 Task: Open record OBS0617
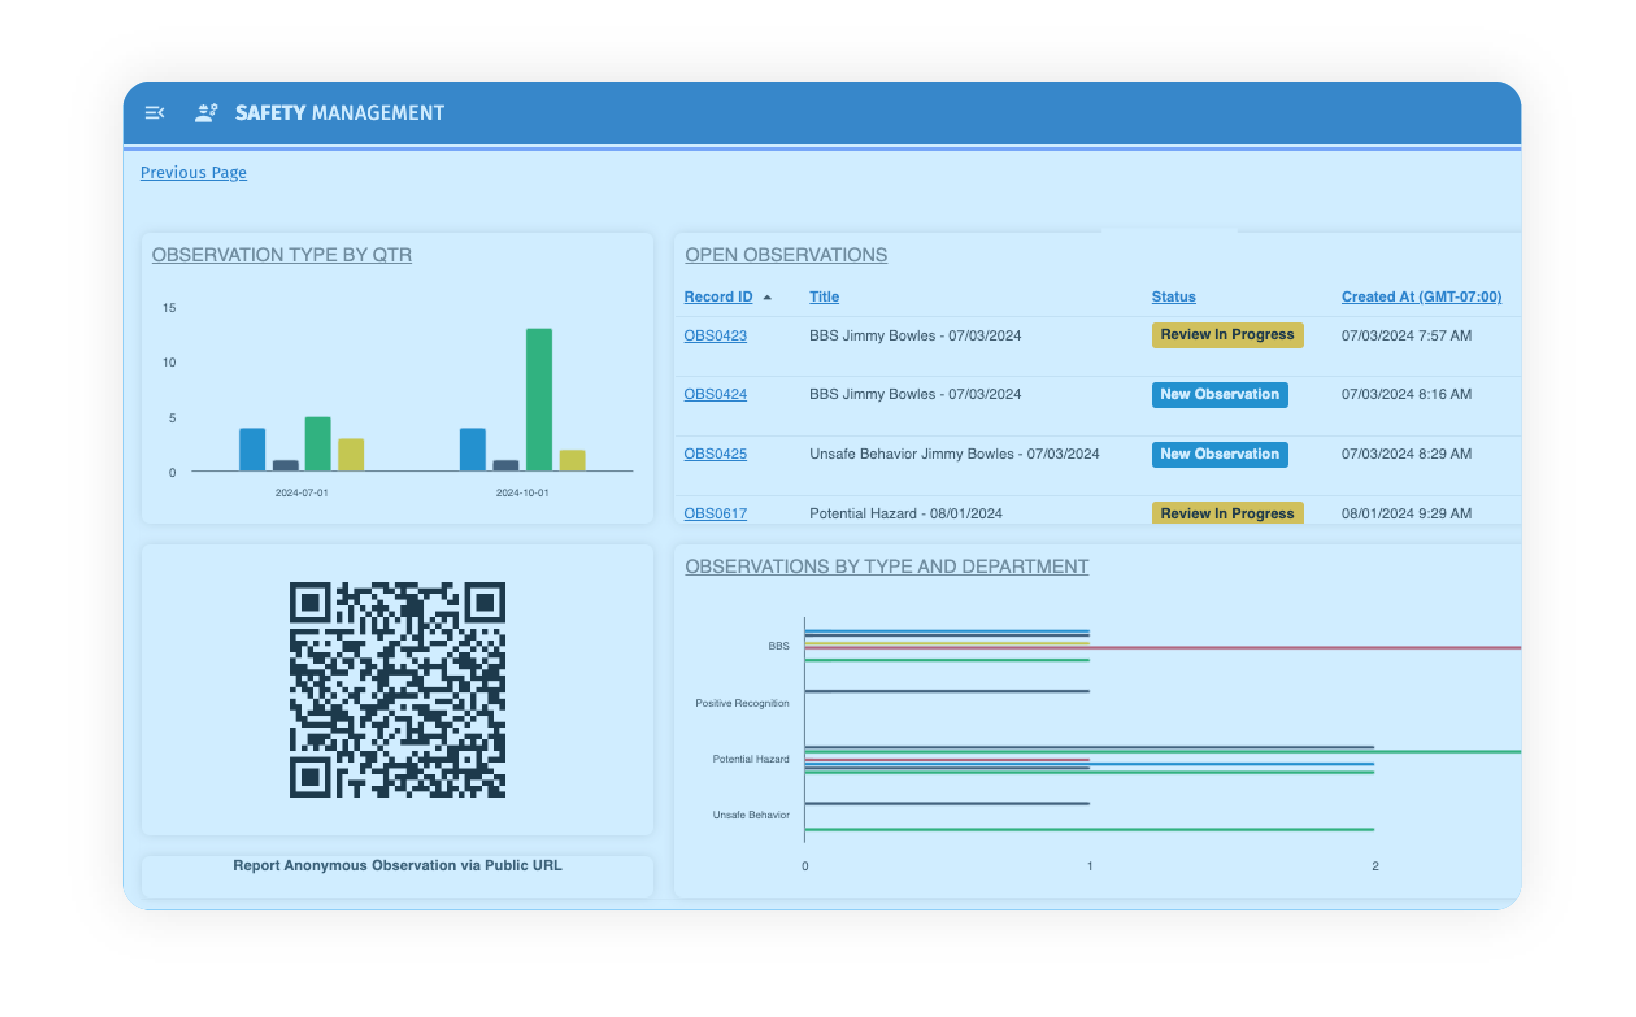click(x=715, y=513)
